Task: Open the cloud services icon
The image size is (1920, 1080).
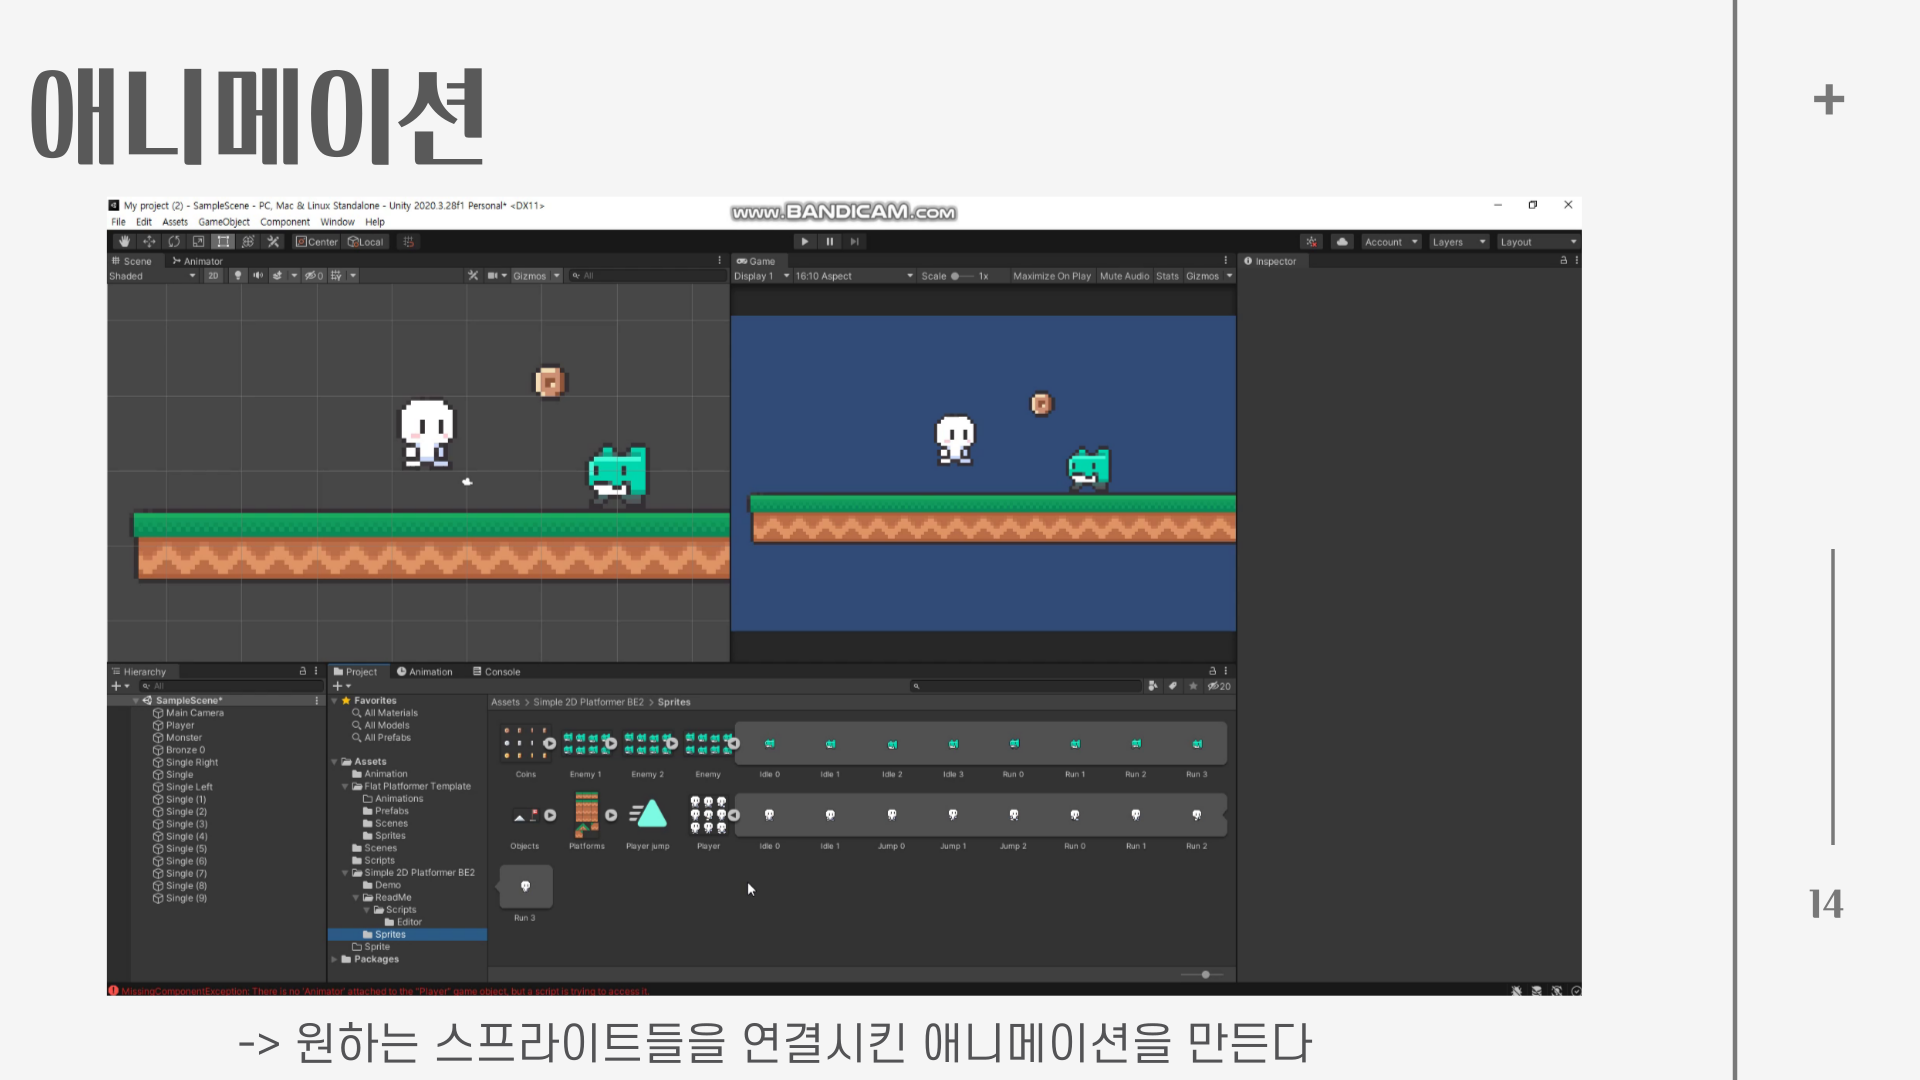Action: [1342, 242]
